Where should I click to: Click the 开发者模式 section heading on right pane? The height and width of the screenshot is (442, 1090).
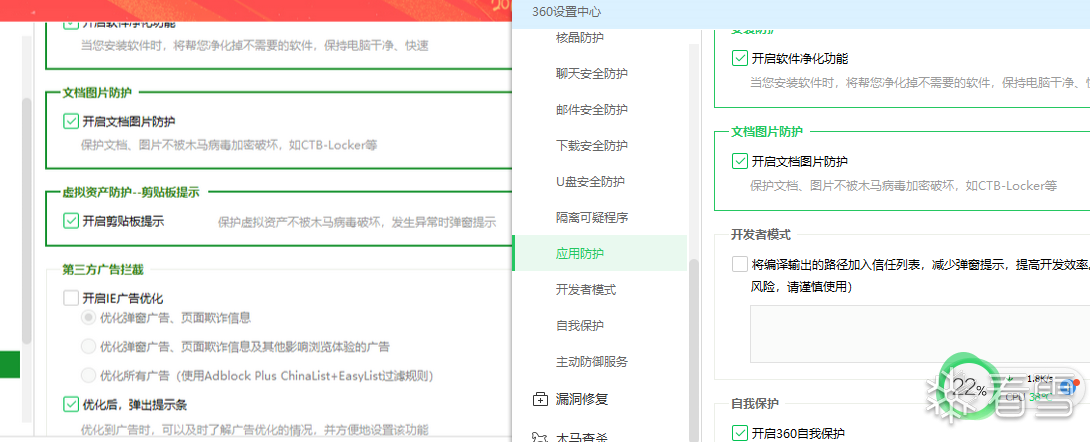point(760,234)
